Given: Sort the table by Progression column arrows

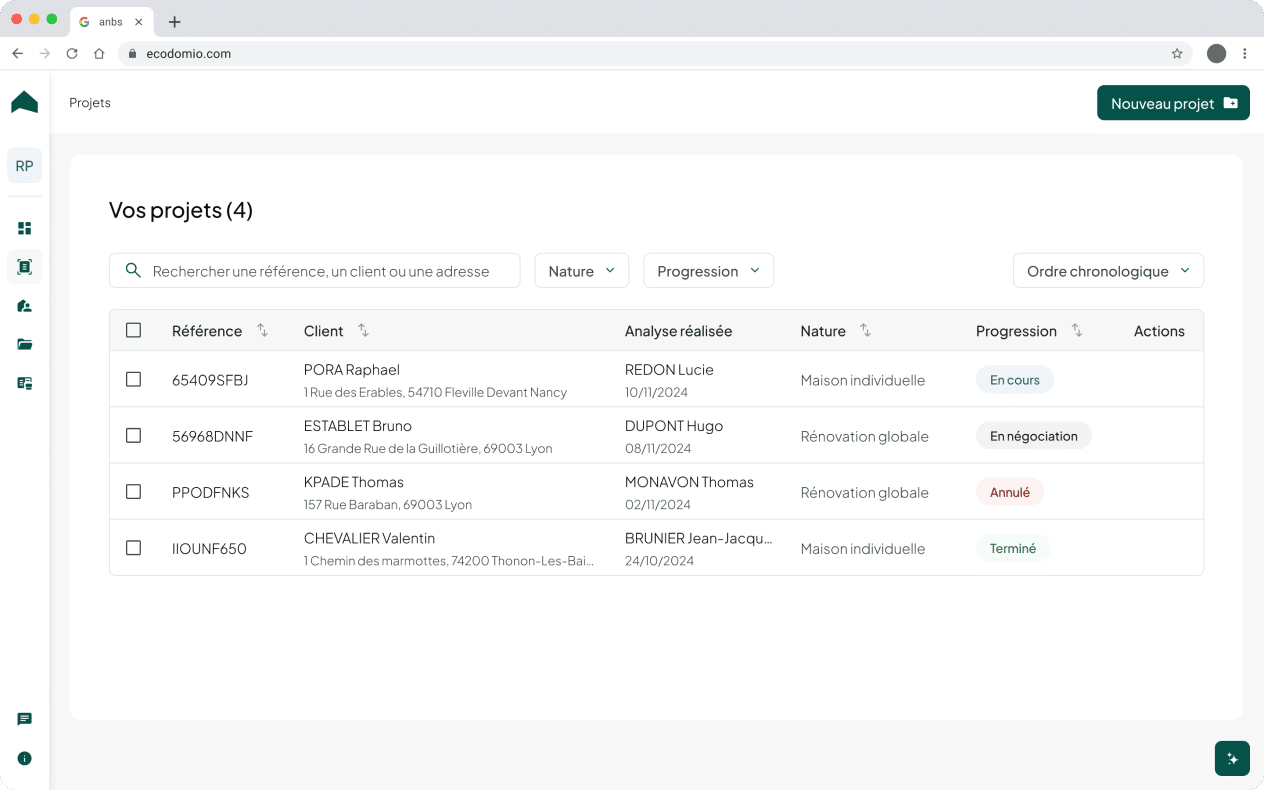Looking at the screenshot, I should [x=1077, y=330].
